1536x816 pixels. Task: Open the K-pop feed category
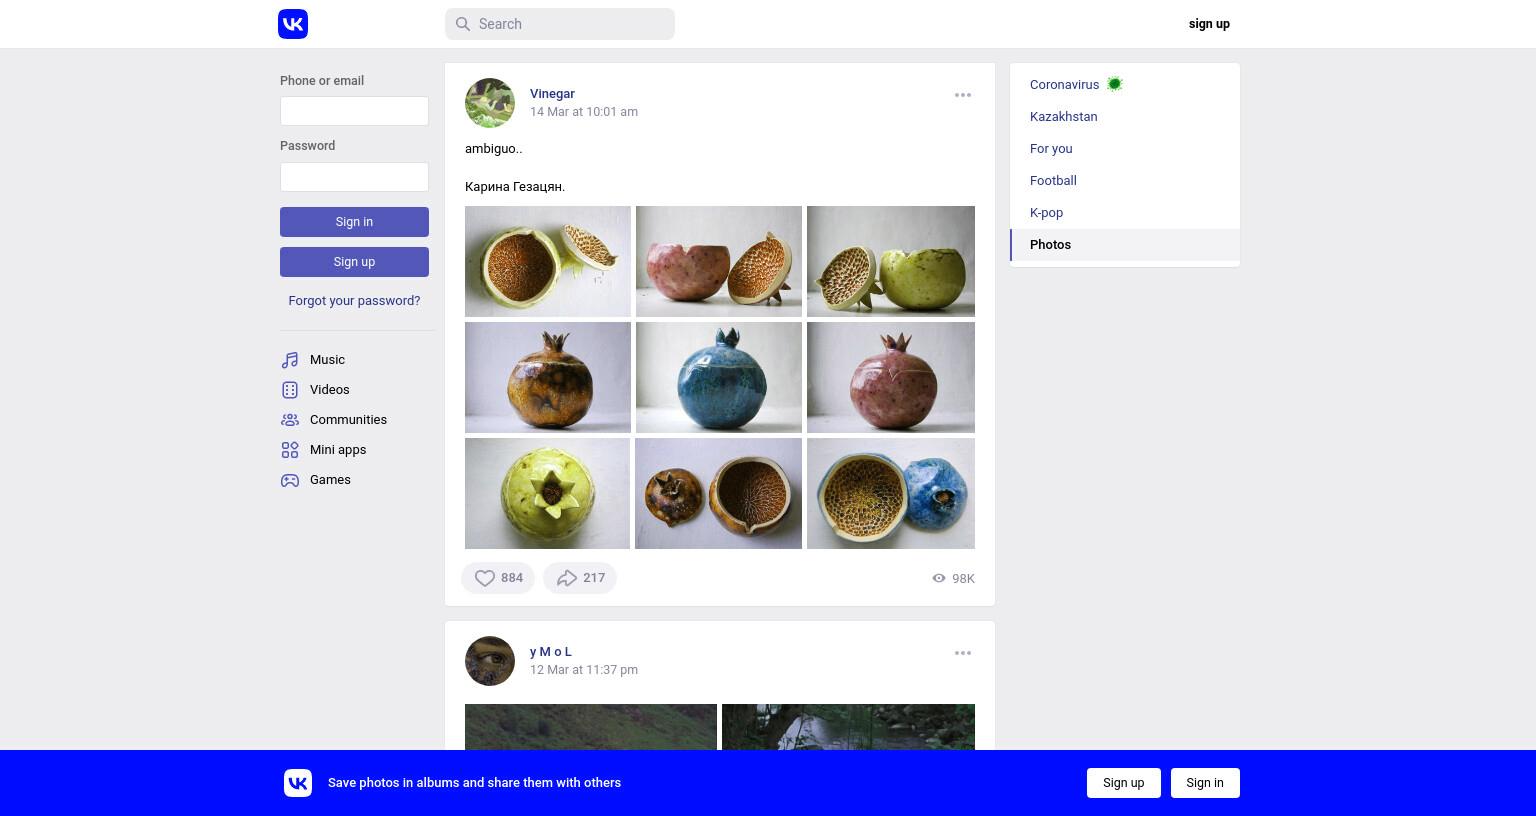tap(1125, 213)
